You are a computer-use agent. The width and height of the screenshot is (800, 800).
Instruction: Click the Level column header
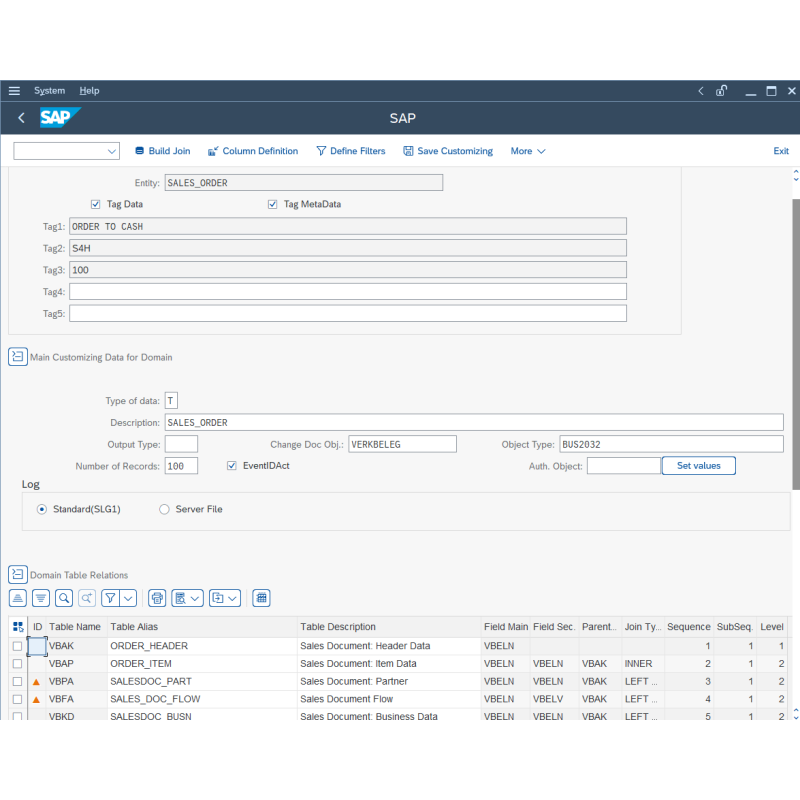pos(771,627)
